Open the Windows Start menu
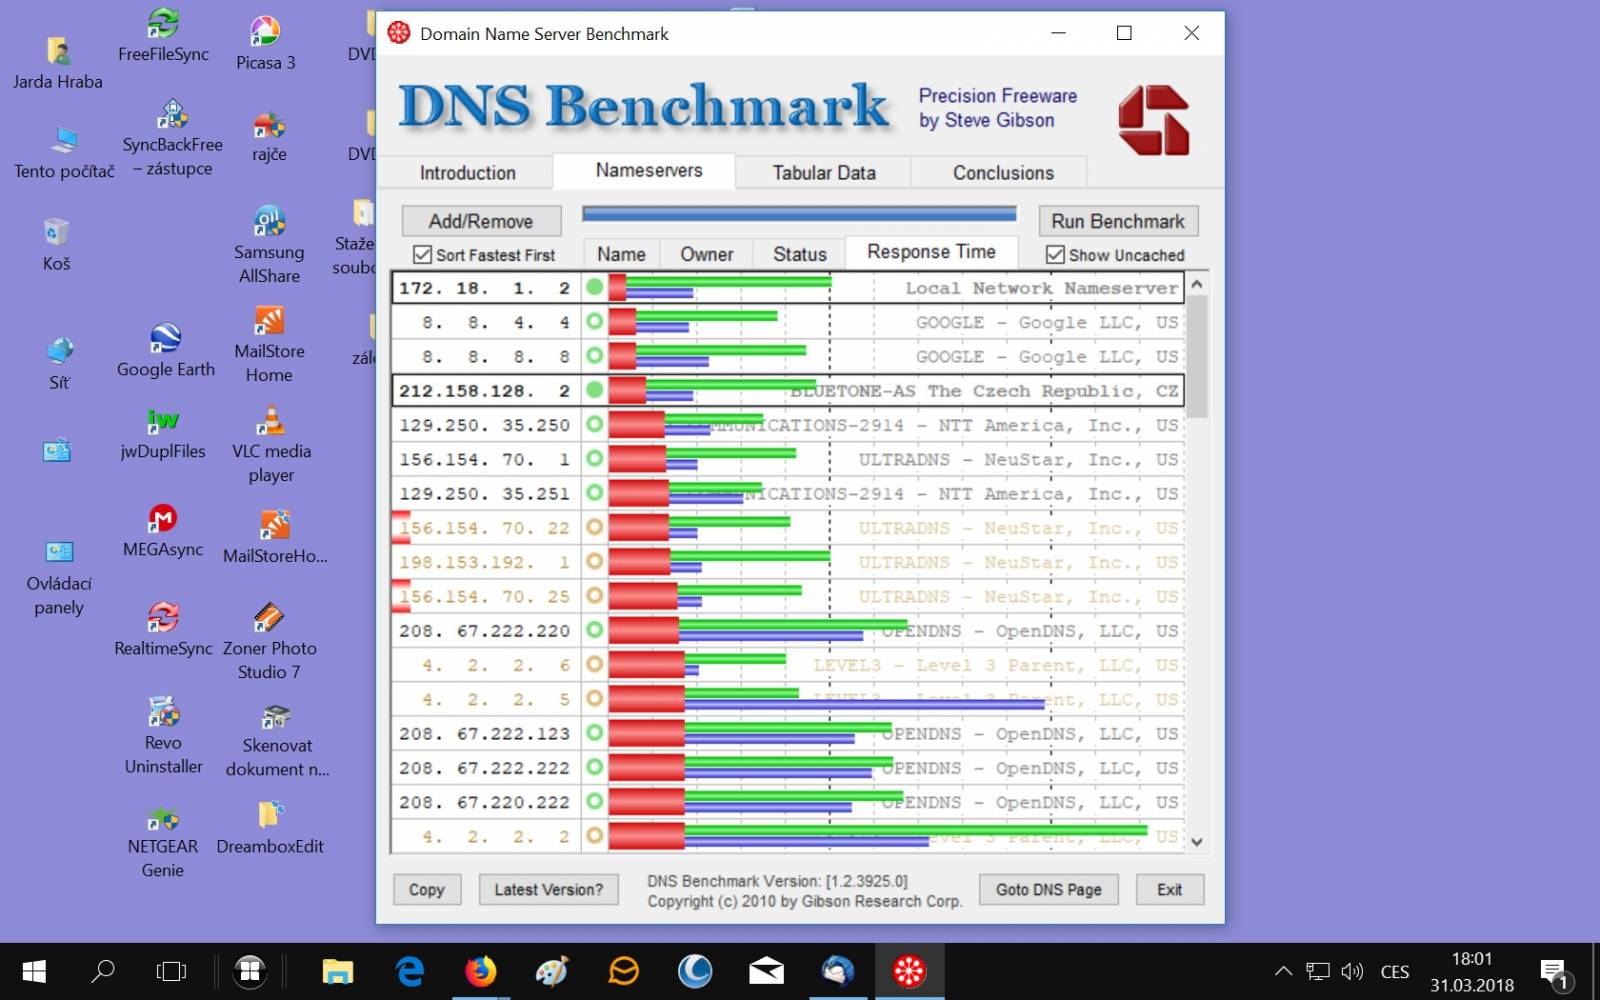 point(34,971)
